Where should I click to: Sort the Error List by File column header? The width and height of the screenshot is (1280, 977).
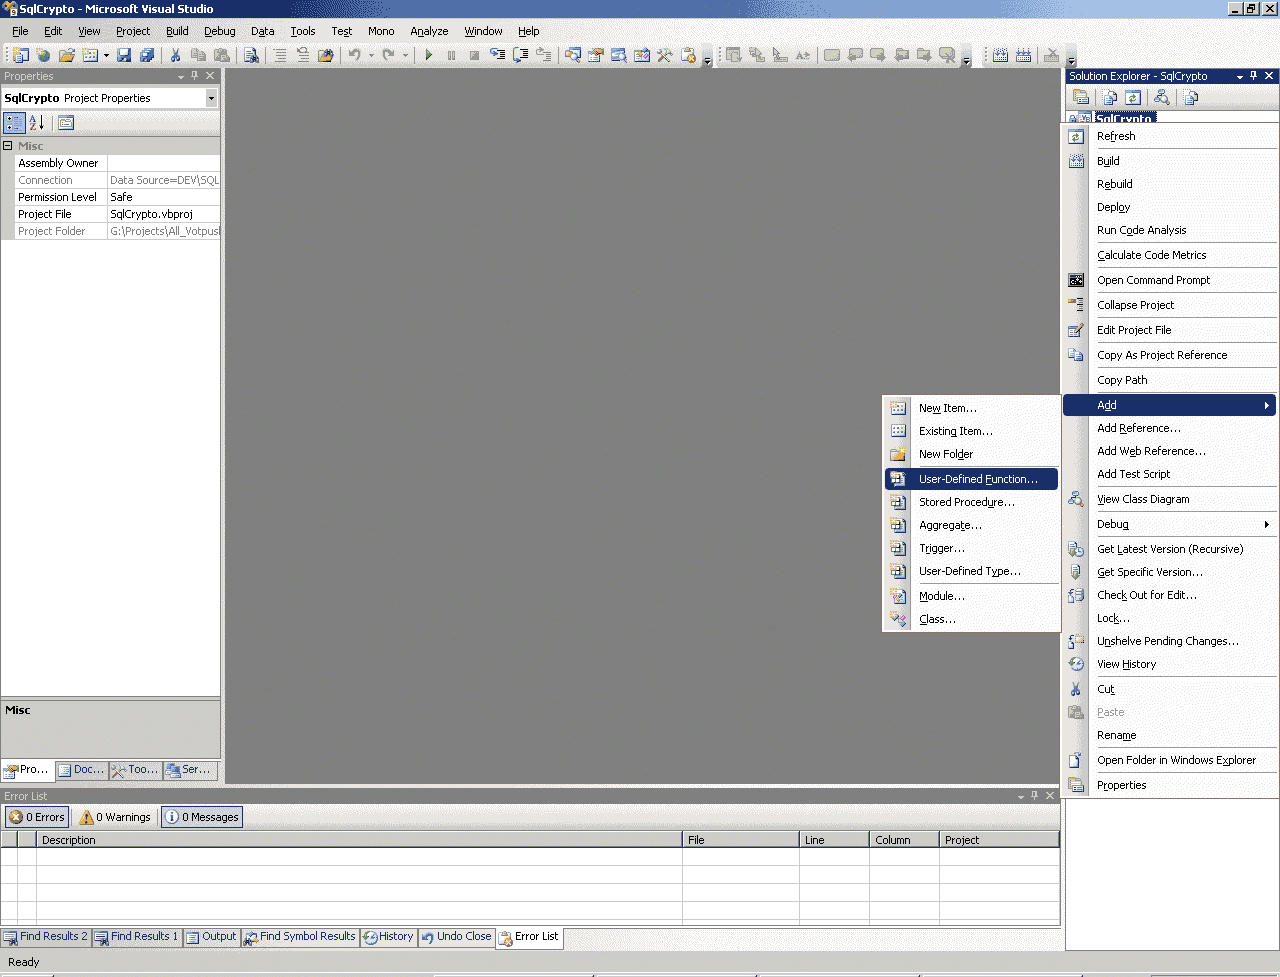(741, 840)
